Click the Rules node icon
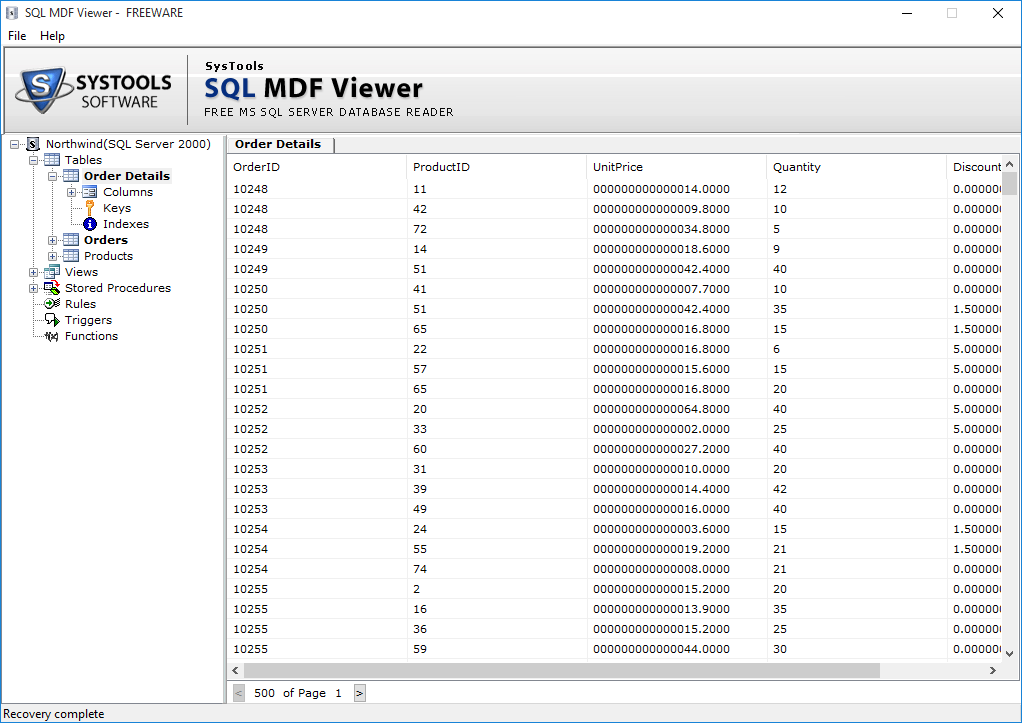The image size is (1022, 723). click(x=52, y=304)
